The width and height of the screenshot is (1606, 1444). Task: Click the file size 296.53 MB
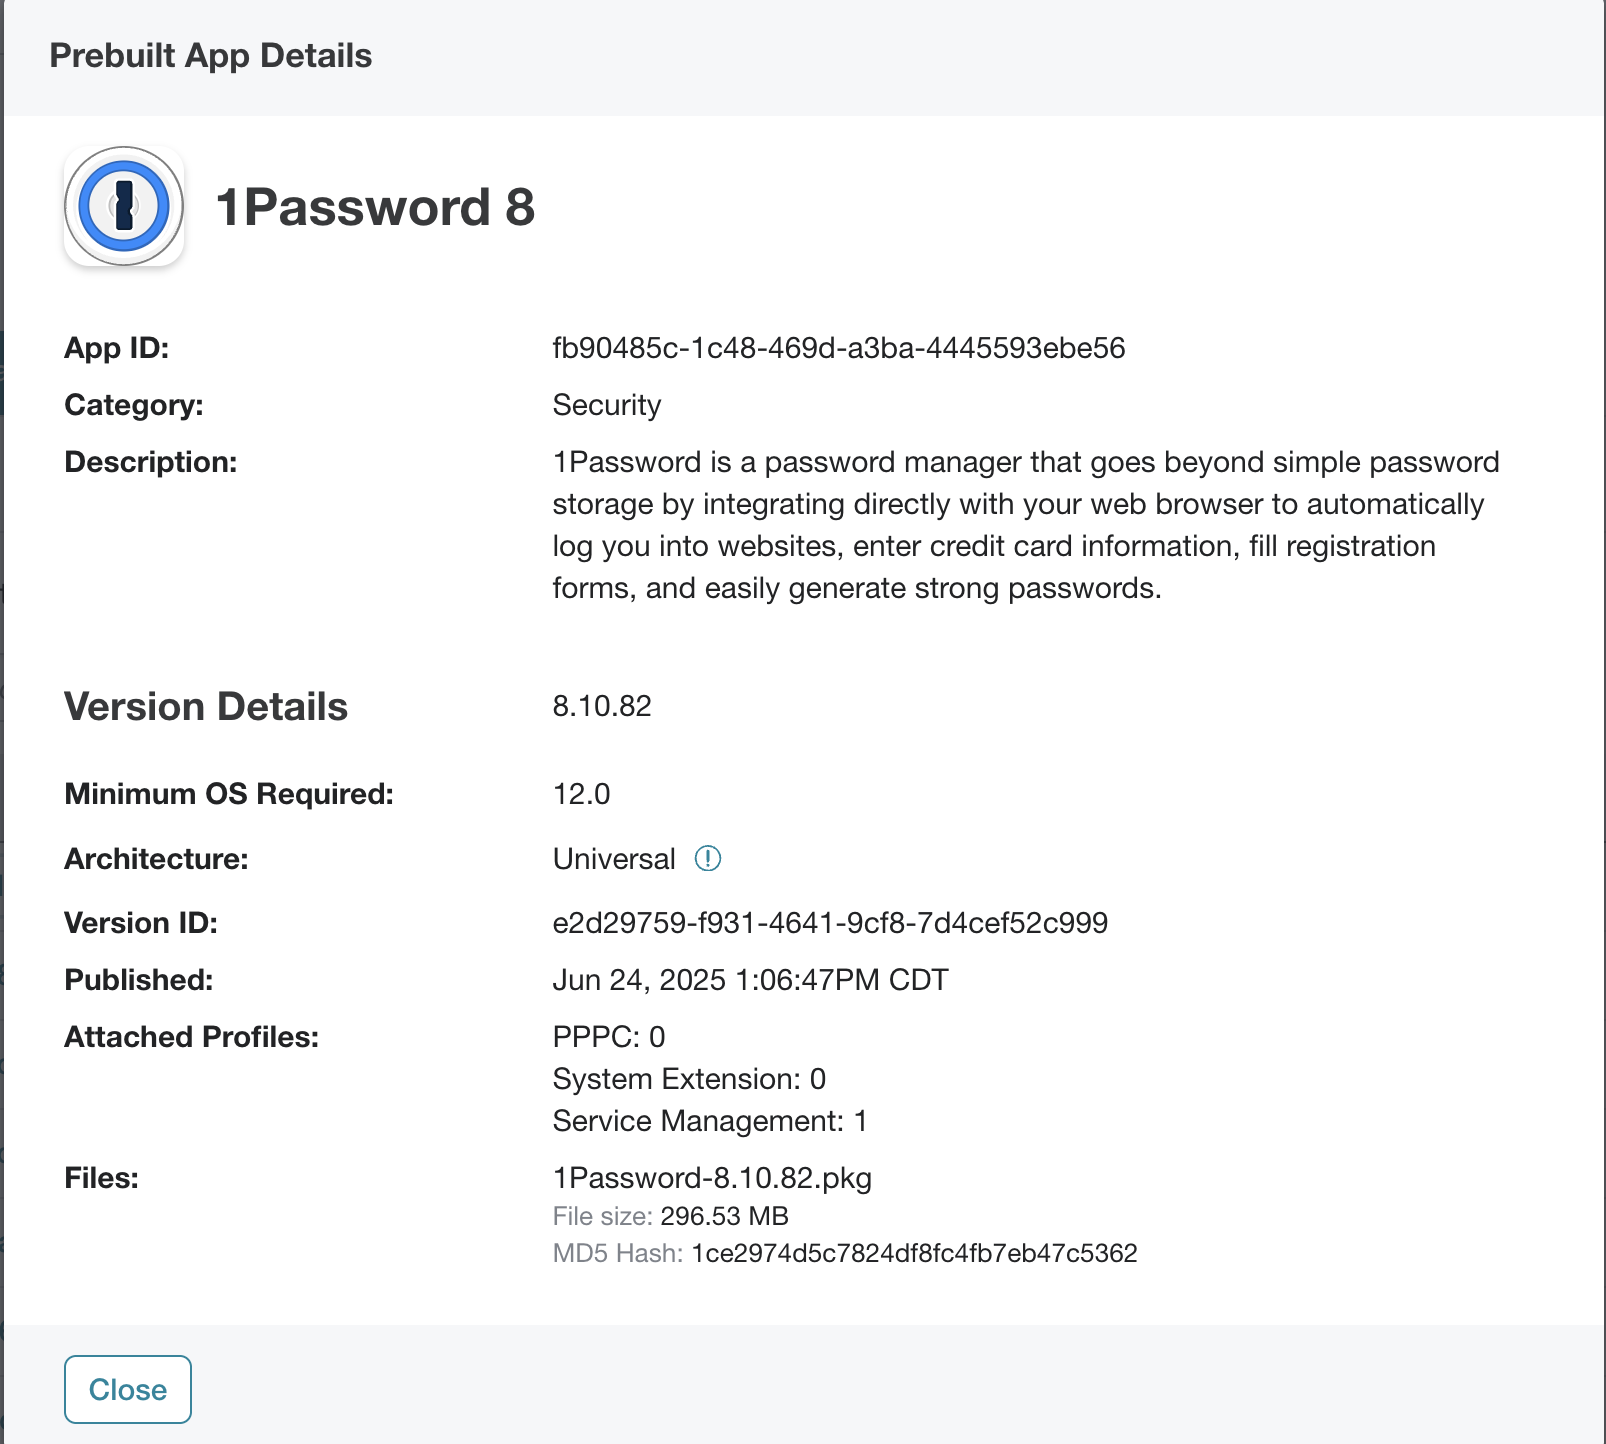coord(724,1216)
